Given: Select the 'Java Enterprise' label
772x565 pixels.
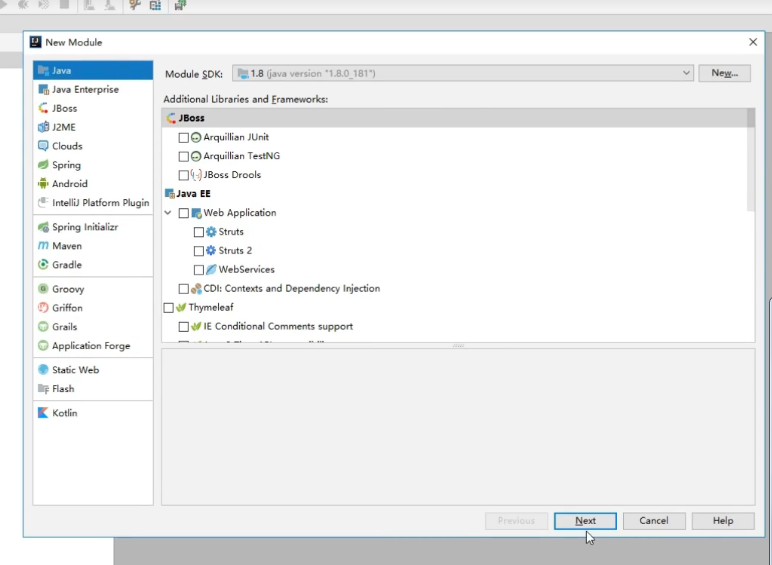Looking at the screenshot, I should (85, 90).
